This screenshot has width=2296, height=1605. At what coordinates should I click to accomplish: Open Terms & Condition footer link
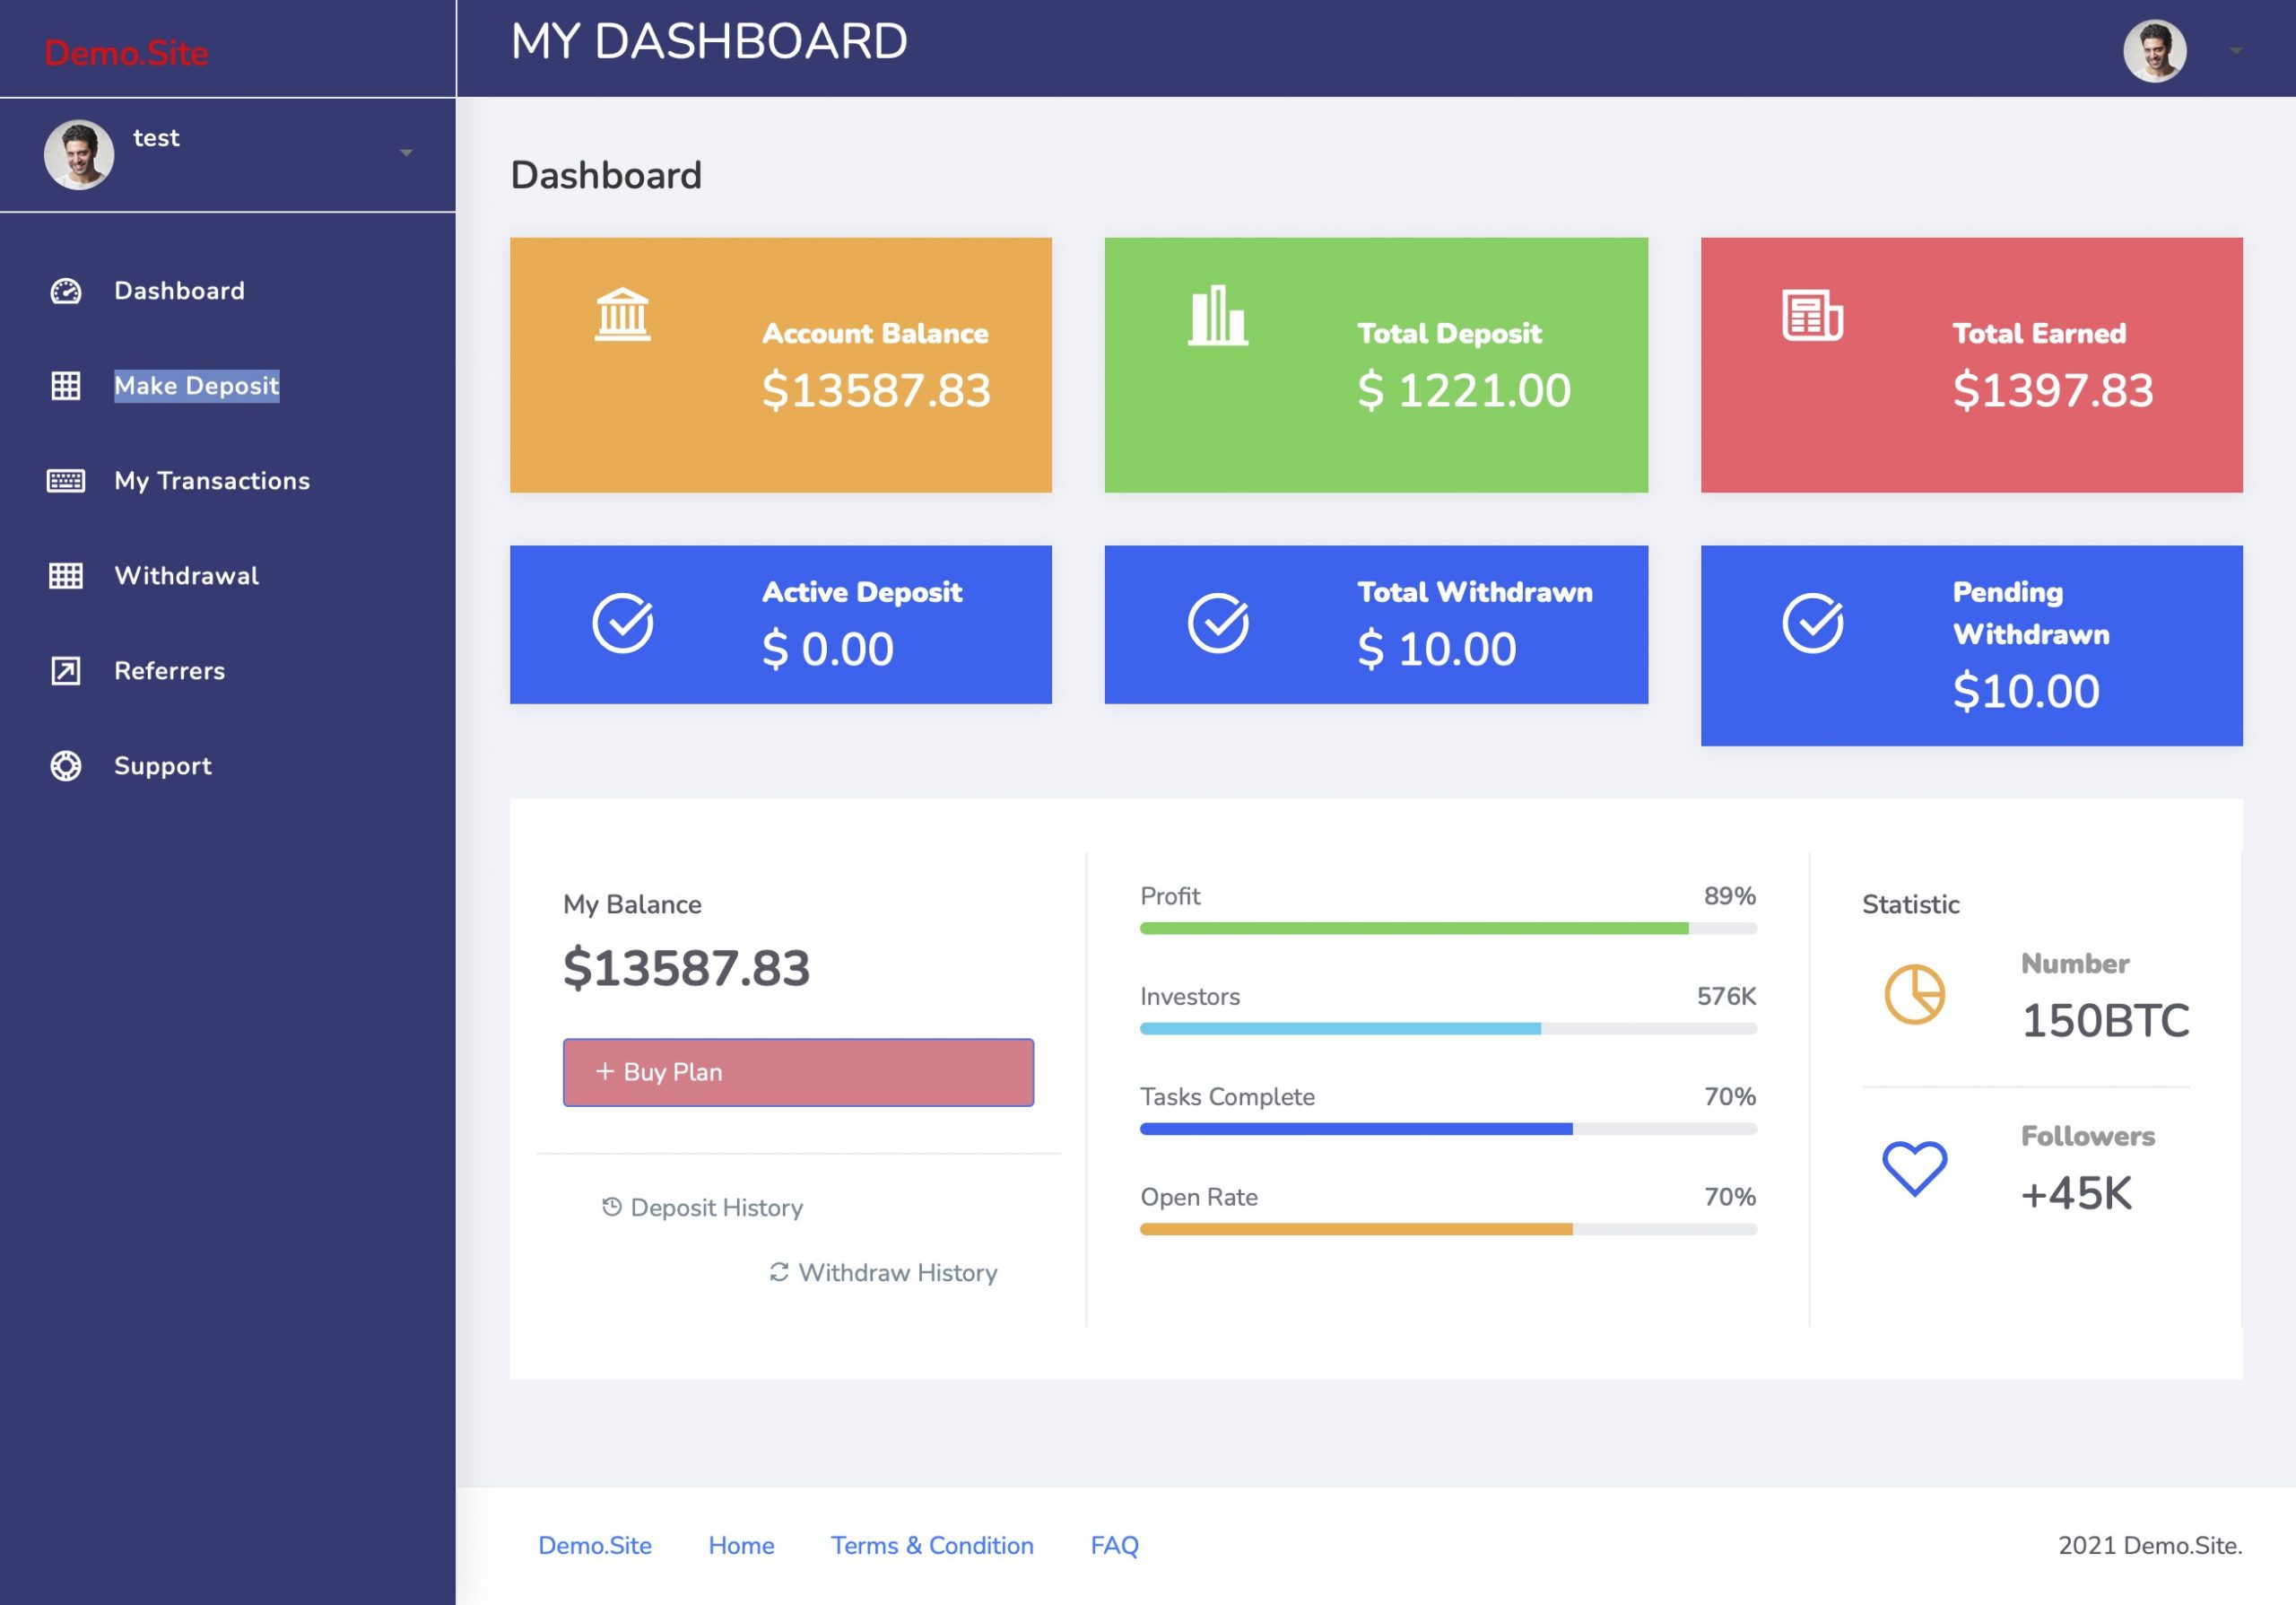pos(931,1545)
